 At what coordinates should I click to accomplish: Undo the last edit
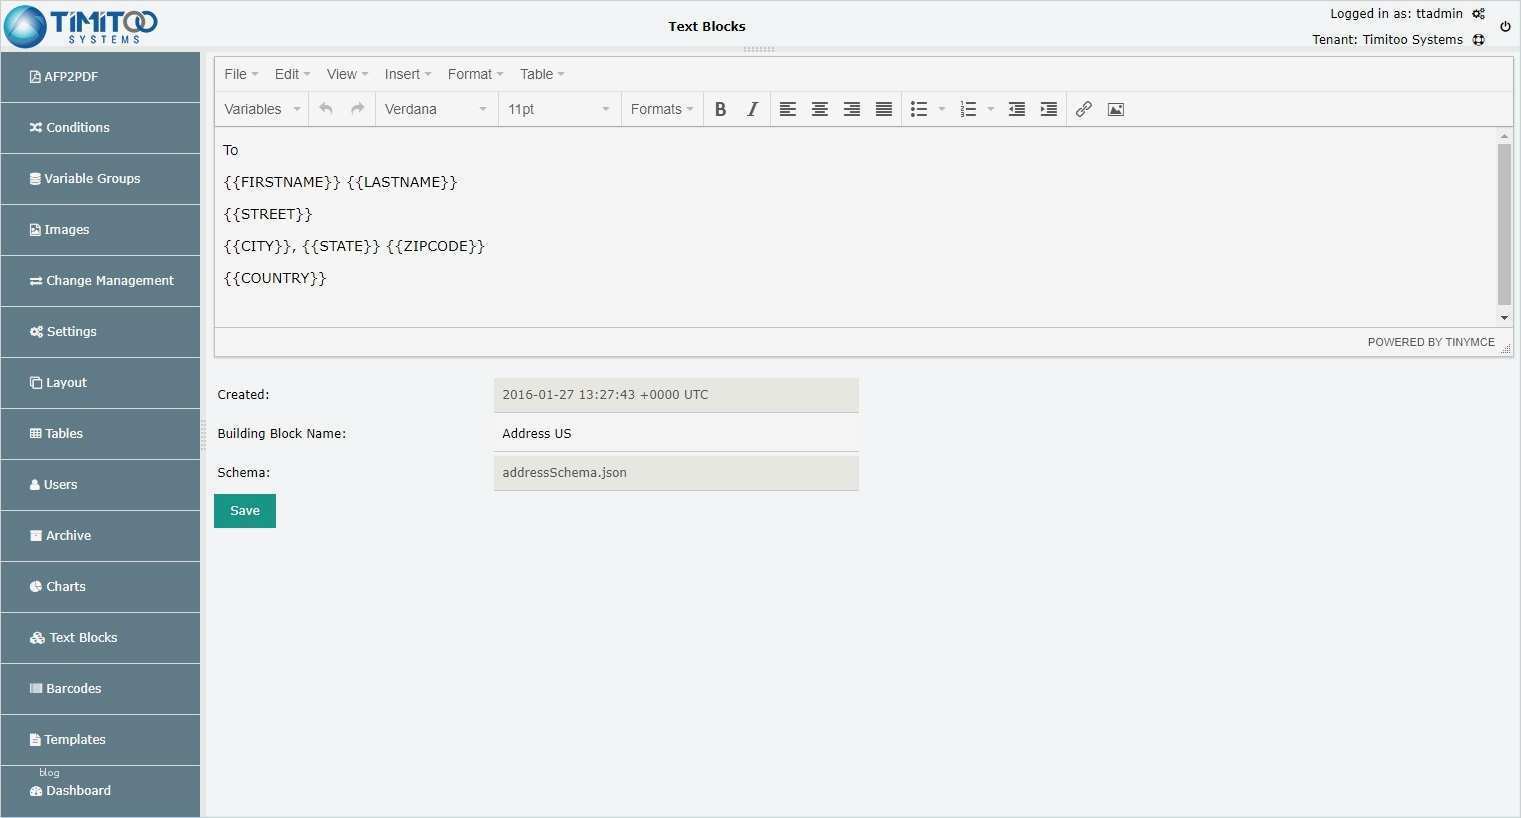pos(326,109)
